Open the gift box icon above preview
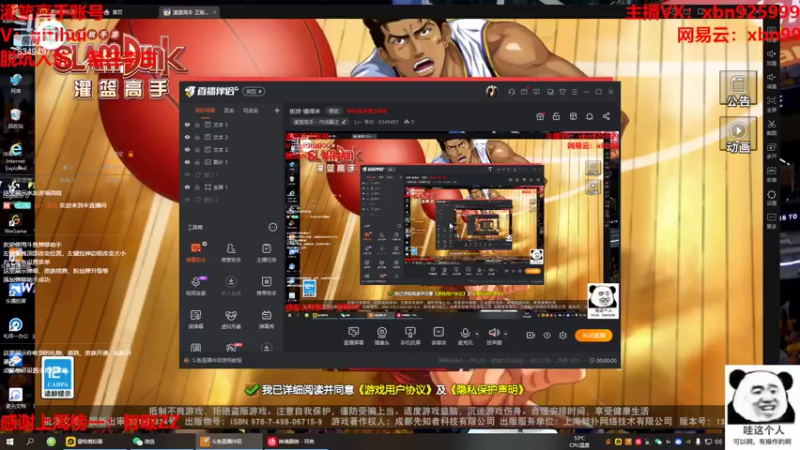Screen dimensions: 800x450 pos(540,116)
